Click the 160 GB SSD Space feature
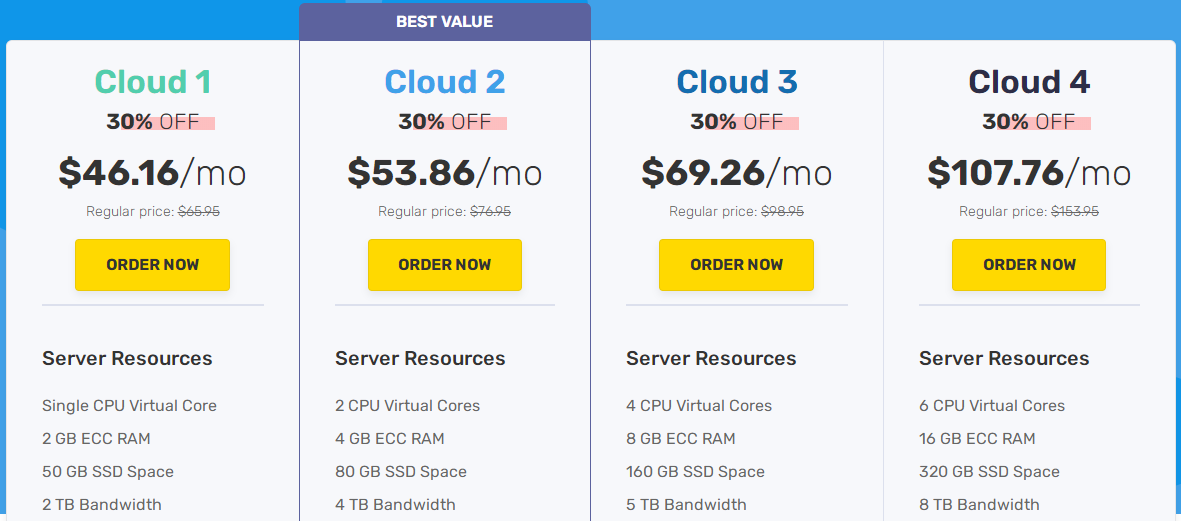1181x521 pixels. [x=695, y=472]
